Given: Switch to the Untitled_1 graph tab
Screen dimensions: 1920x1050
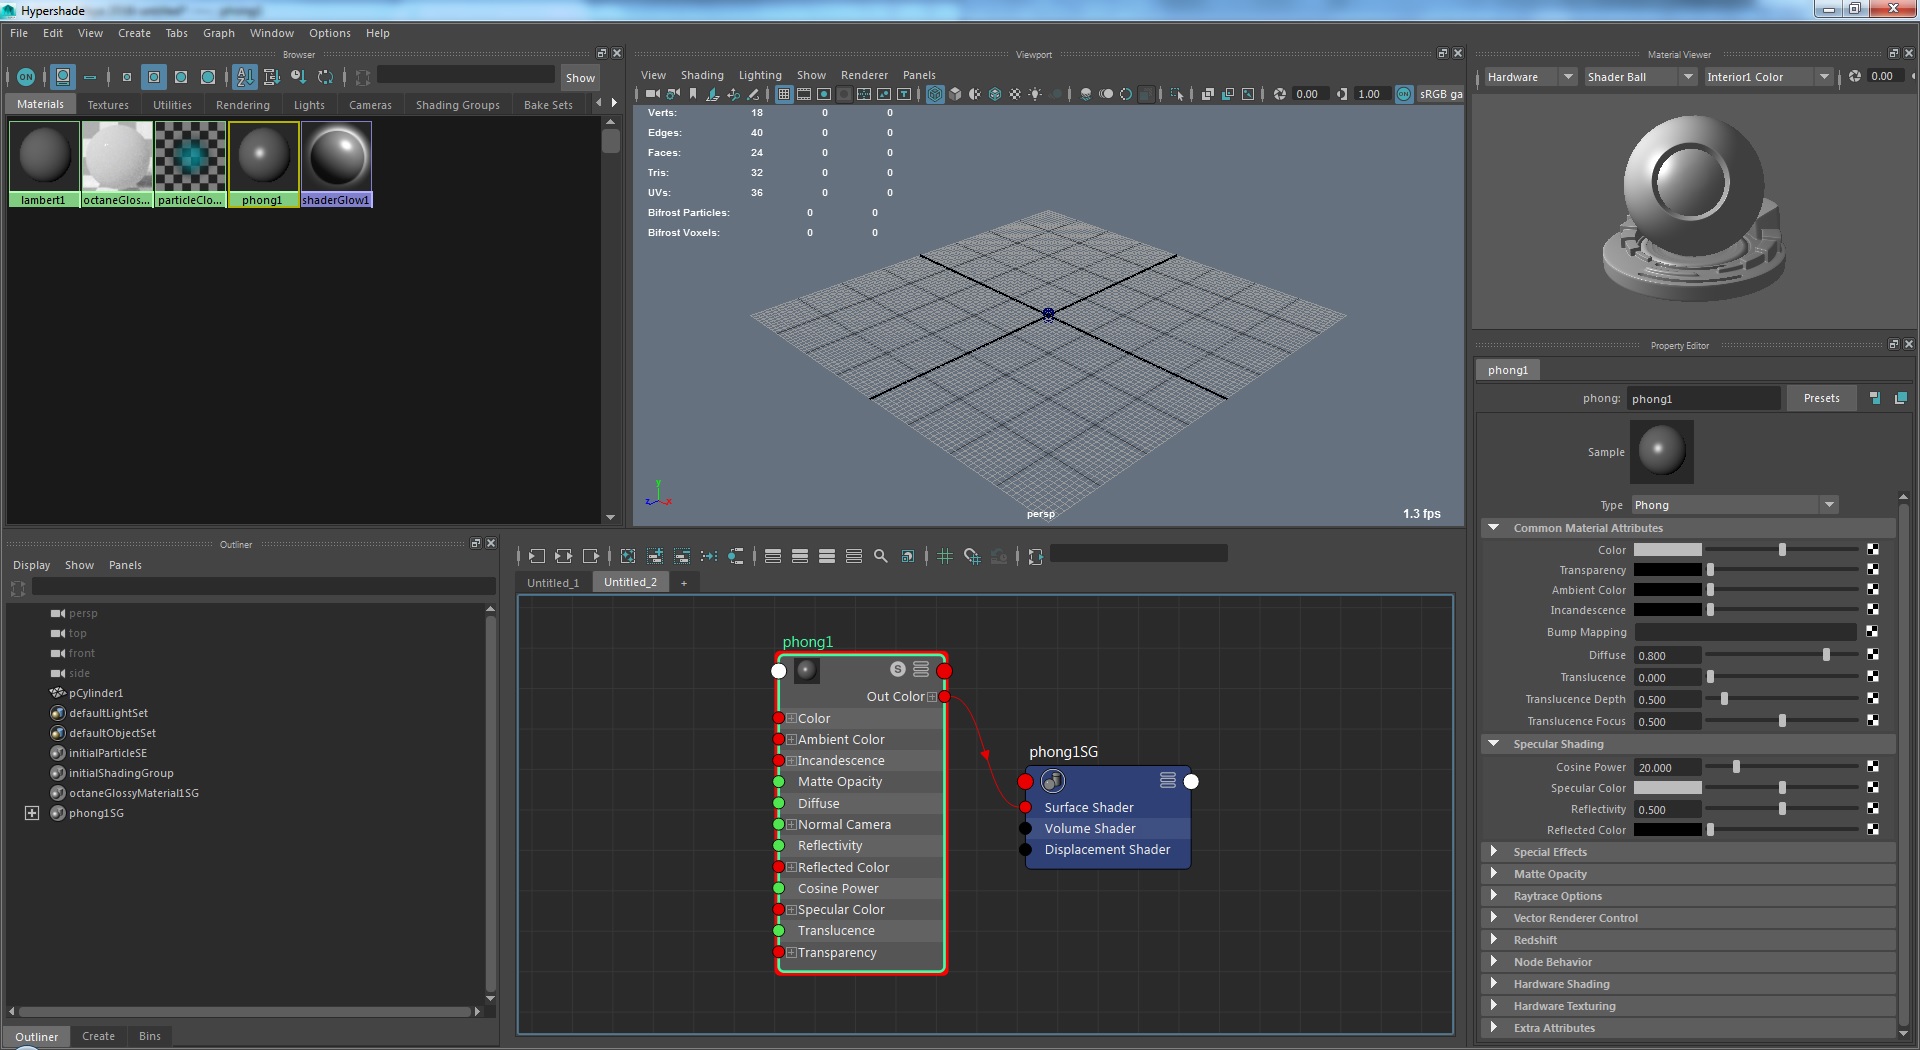Looking at the screenshot, I should 553,583.
